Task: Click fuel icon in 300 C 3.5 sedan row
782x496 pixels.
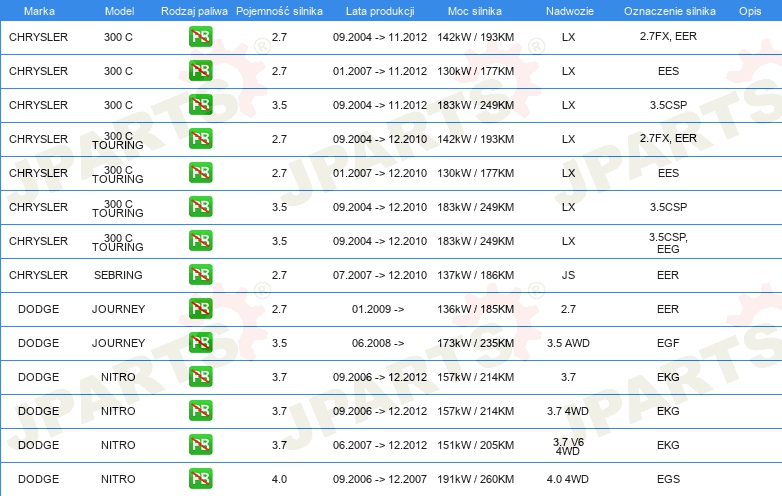Action: (200, 105)
